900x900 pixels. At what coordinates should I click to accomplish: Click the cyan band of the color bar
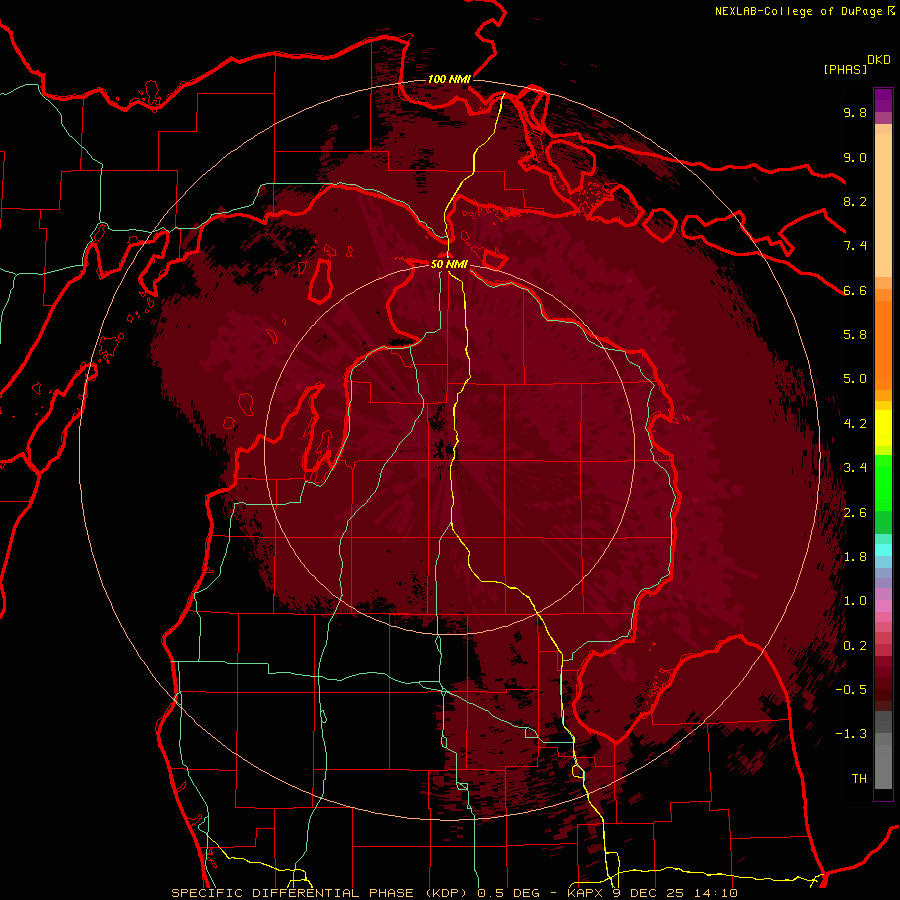883,550
